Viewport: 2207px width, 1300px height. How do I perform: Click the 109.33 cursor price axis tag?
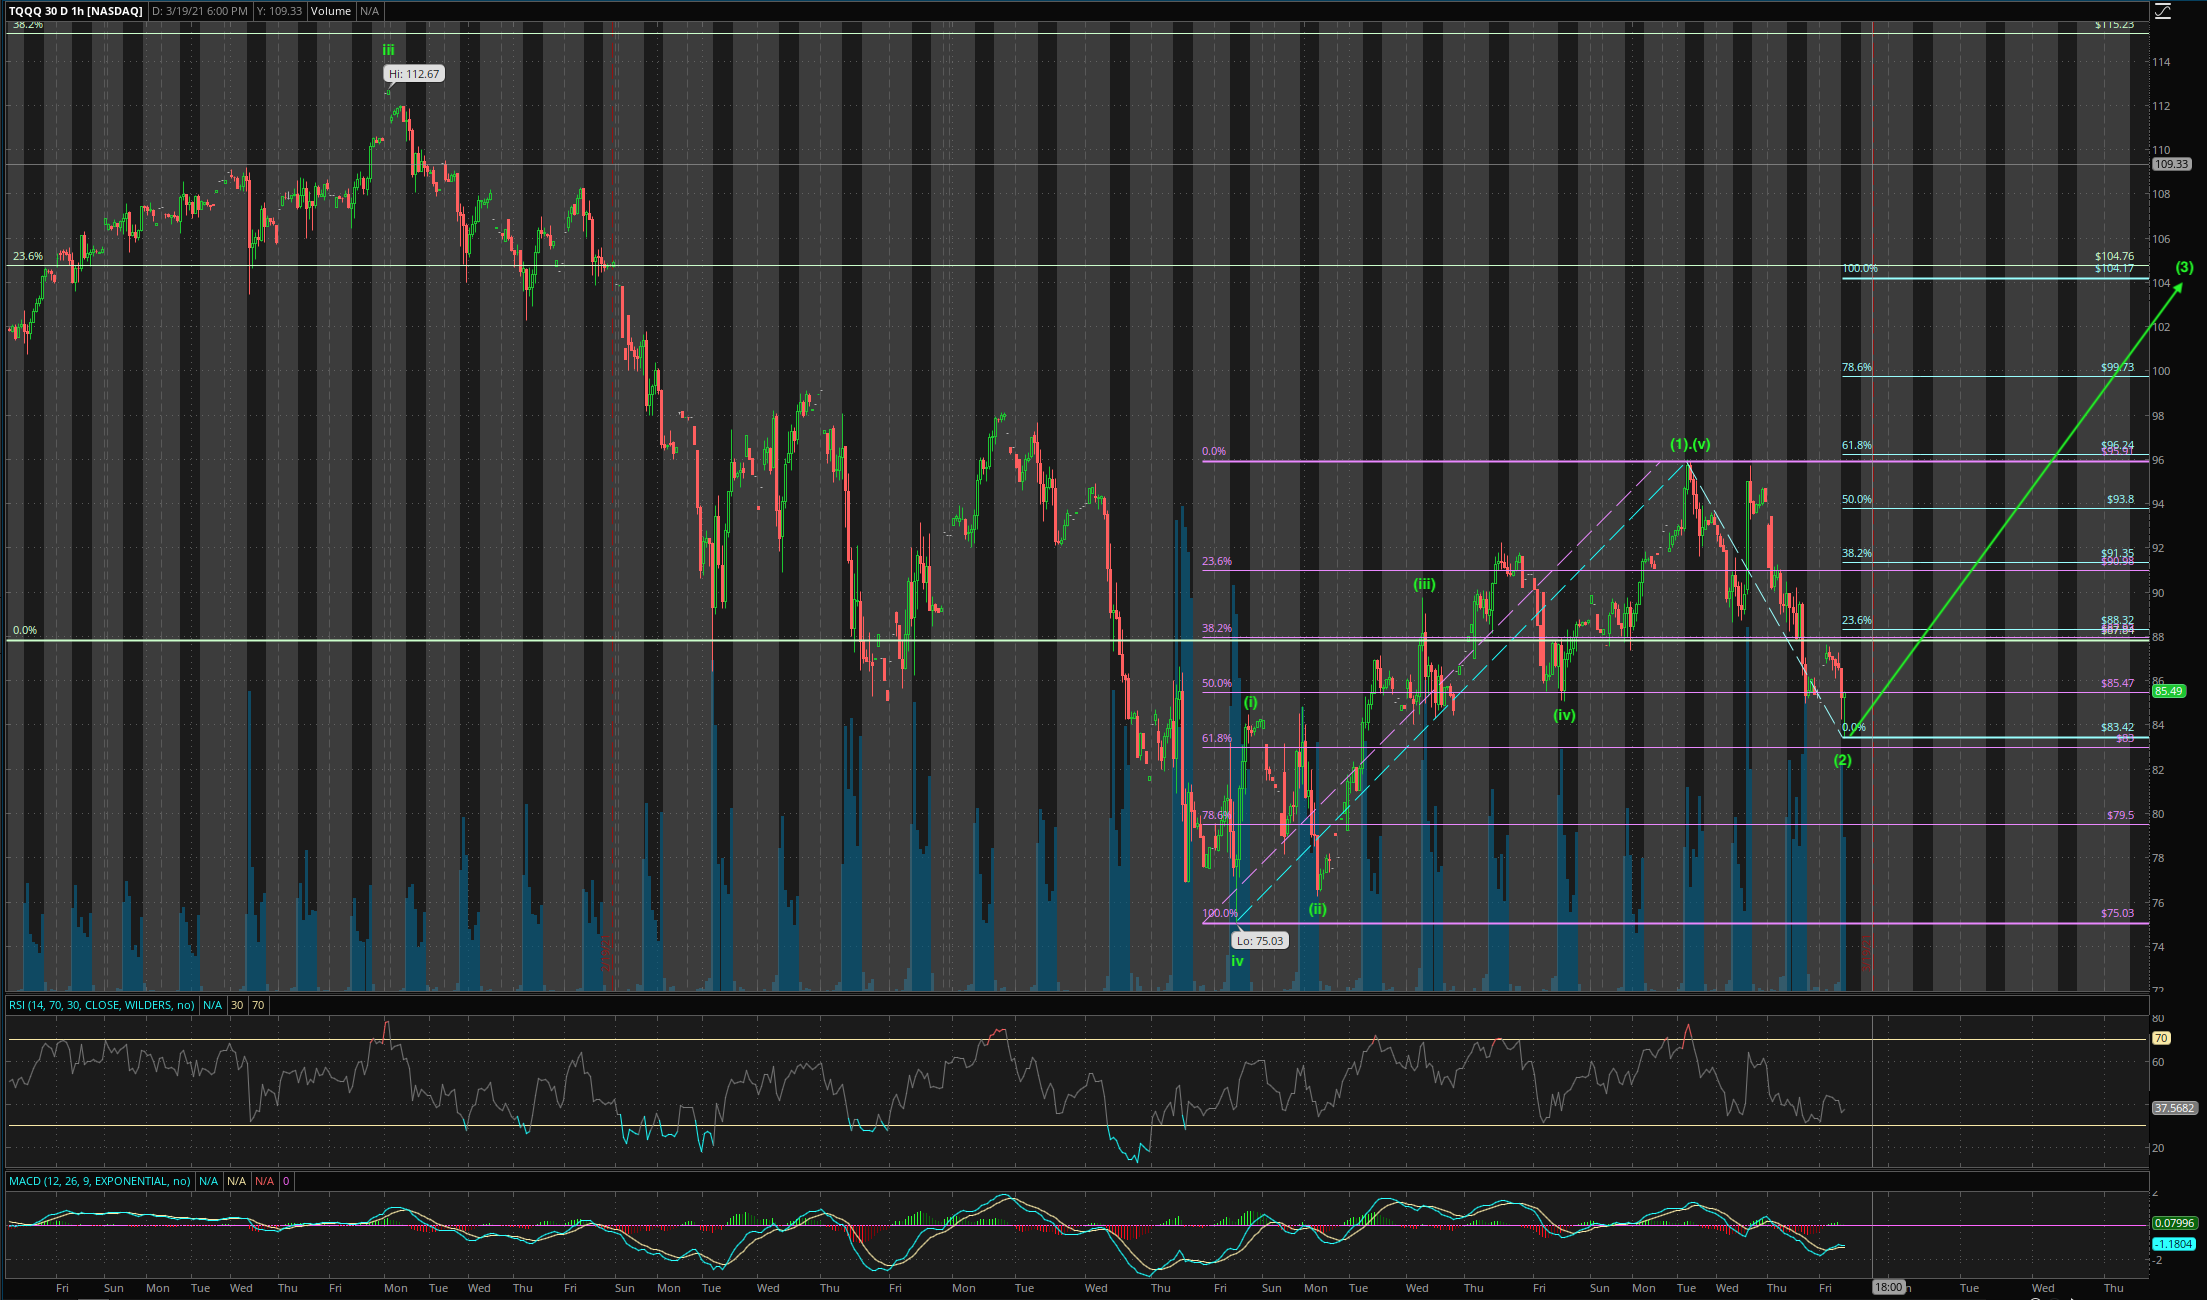coord(2170,164)
